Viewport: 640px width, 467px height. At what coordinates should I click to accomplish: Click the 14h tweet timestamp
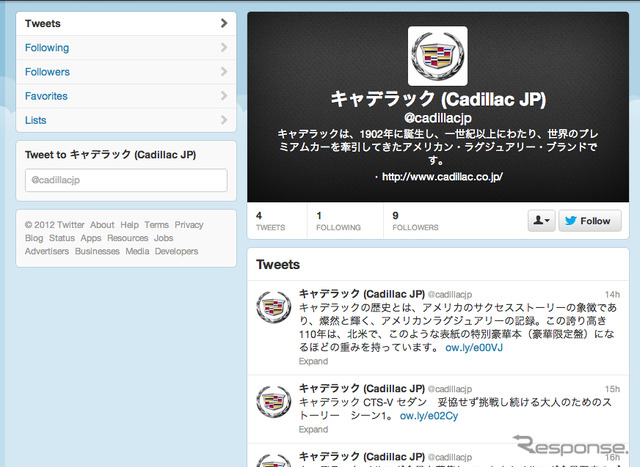[612, 294]
